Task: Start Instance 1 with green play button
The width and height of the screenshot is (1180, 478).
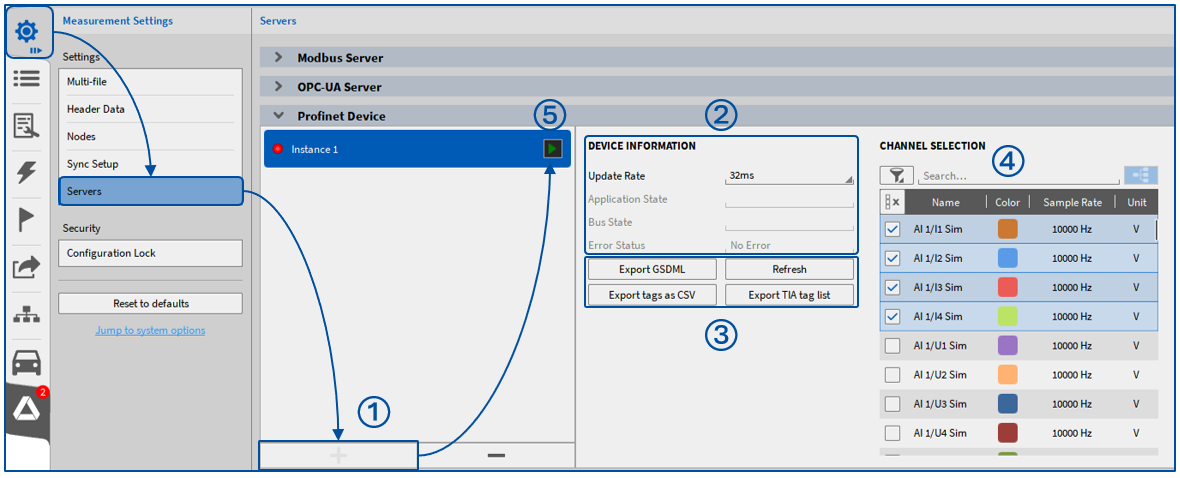Action: pyautogui.click(x=552, y=149)
